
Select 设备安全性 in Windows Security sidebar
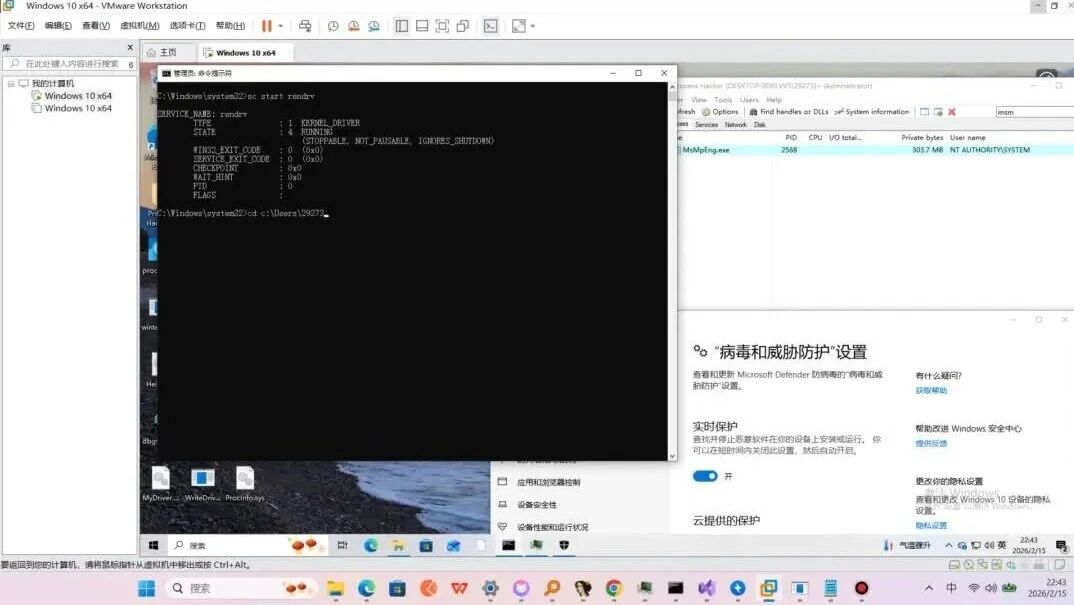click(x=537, y=505)
